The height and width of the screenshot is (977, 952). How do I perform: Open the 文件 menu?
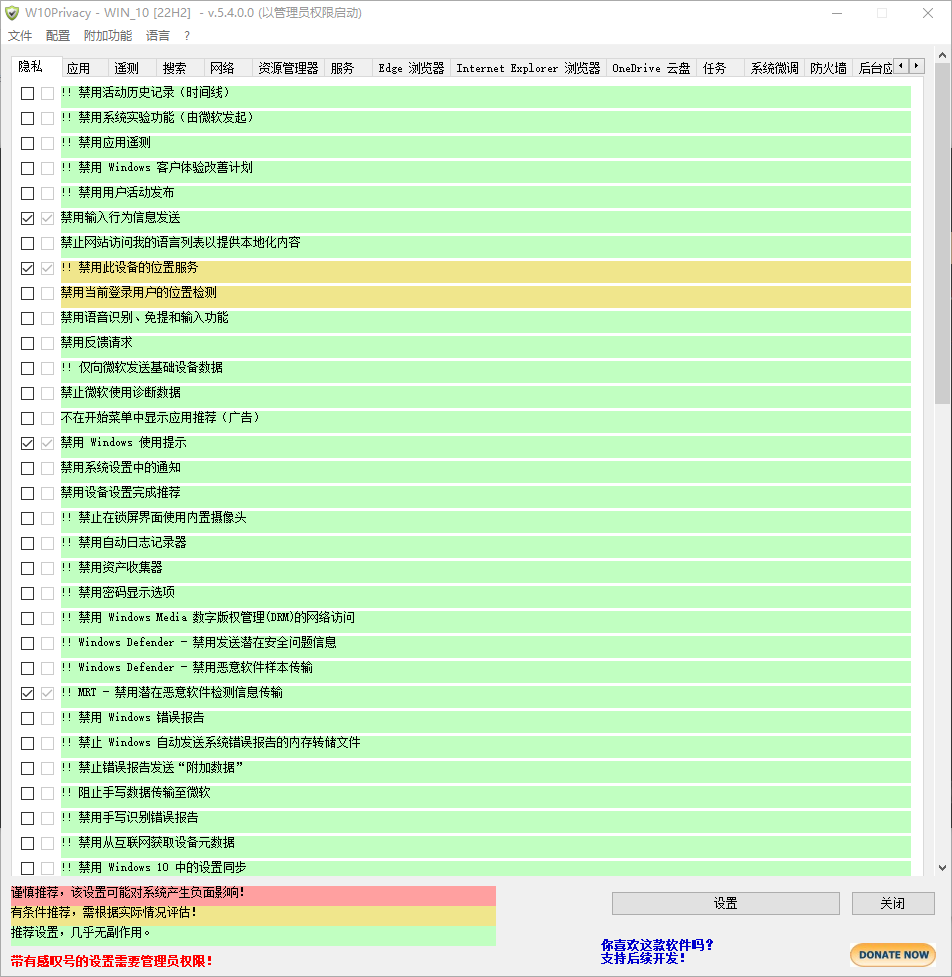[20, 36]
